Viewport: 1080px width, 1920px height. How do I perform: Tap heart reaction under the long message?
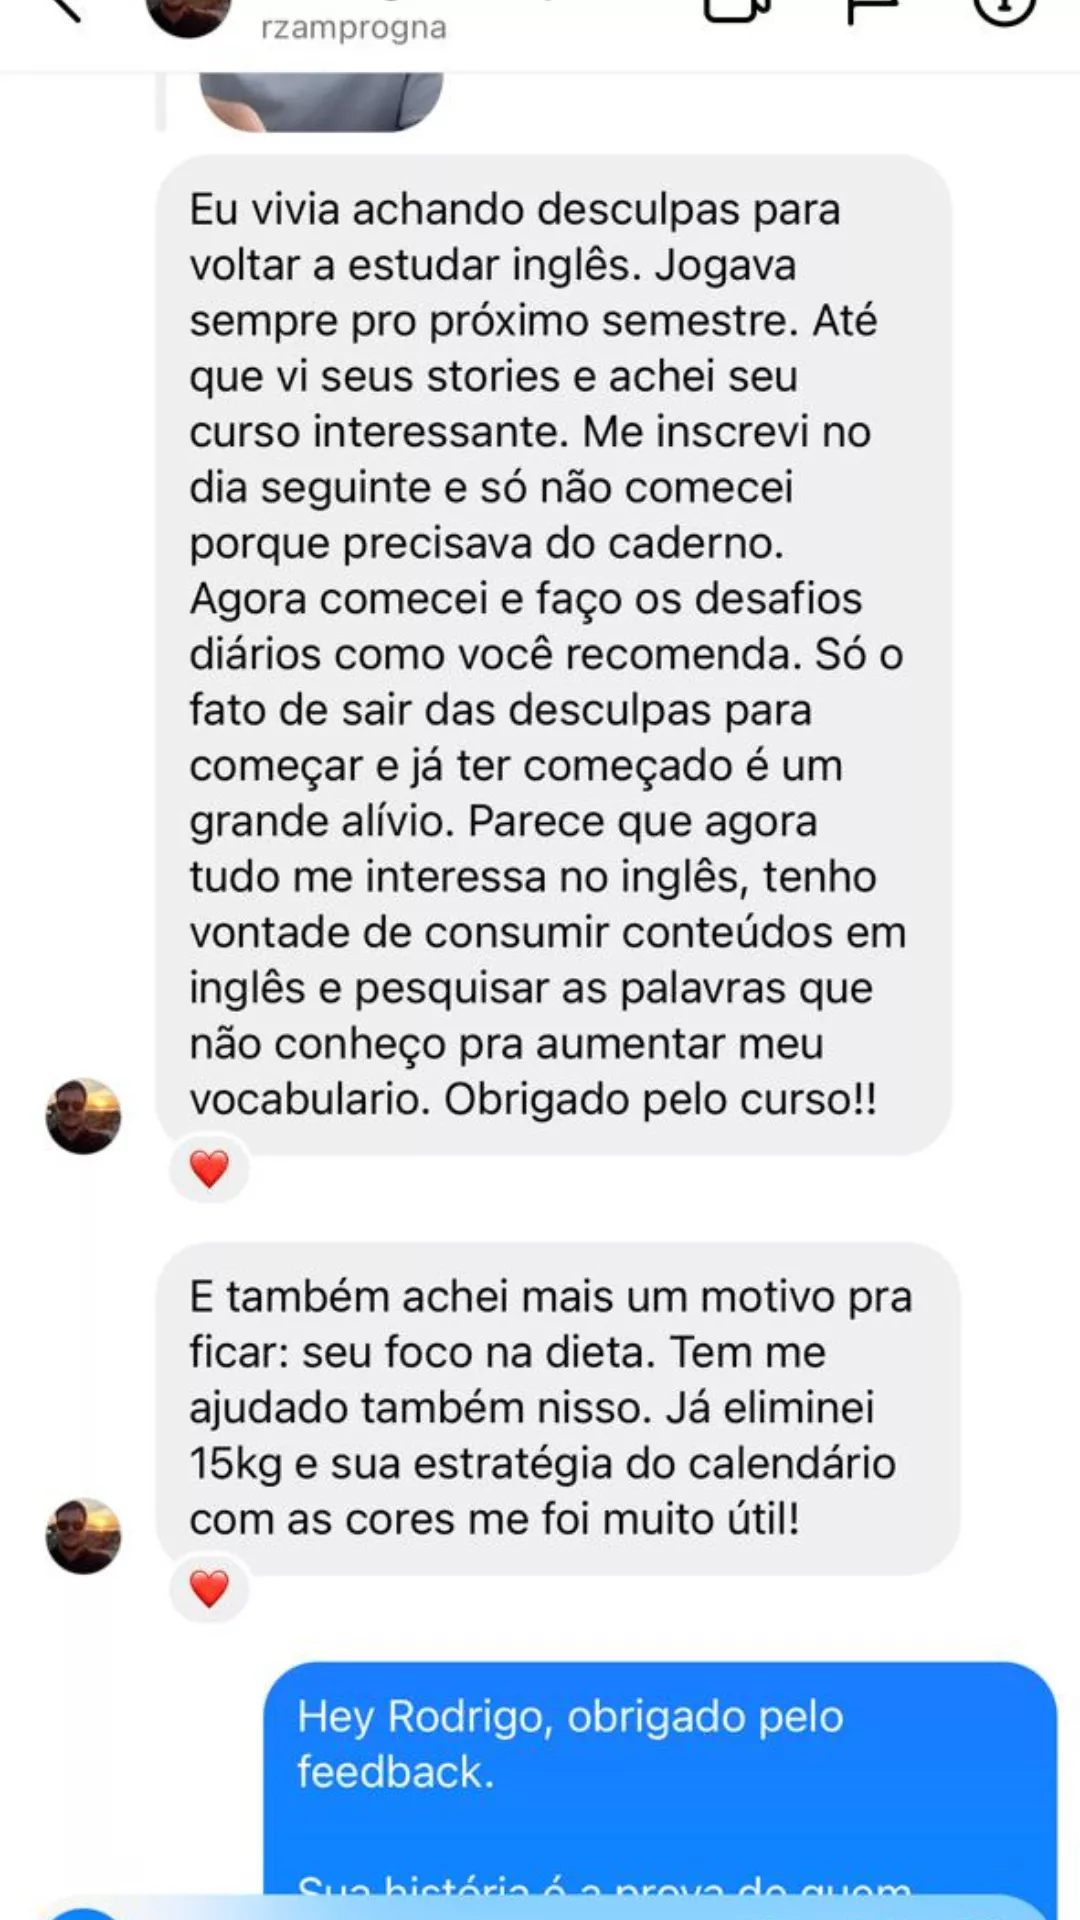209,1168
